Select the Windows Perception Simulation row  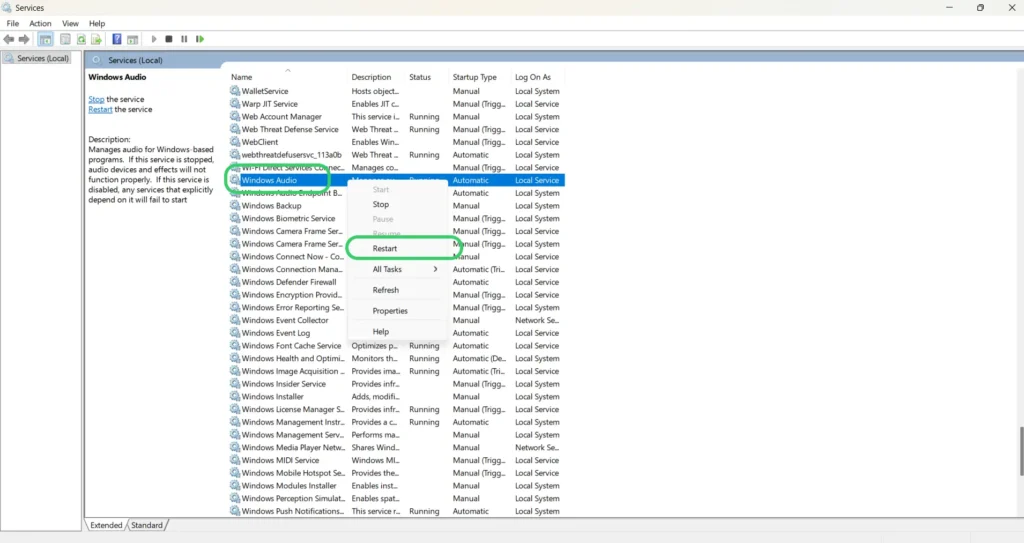coord(396,499)
